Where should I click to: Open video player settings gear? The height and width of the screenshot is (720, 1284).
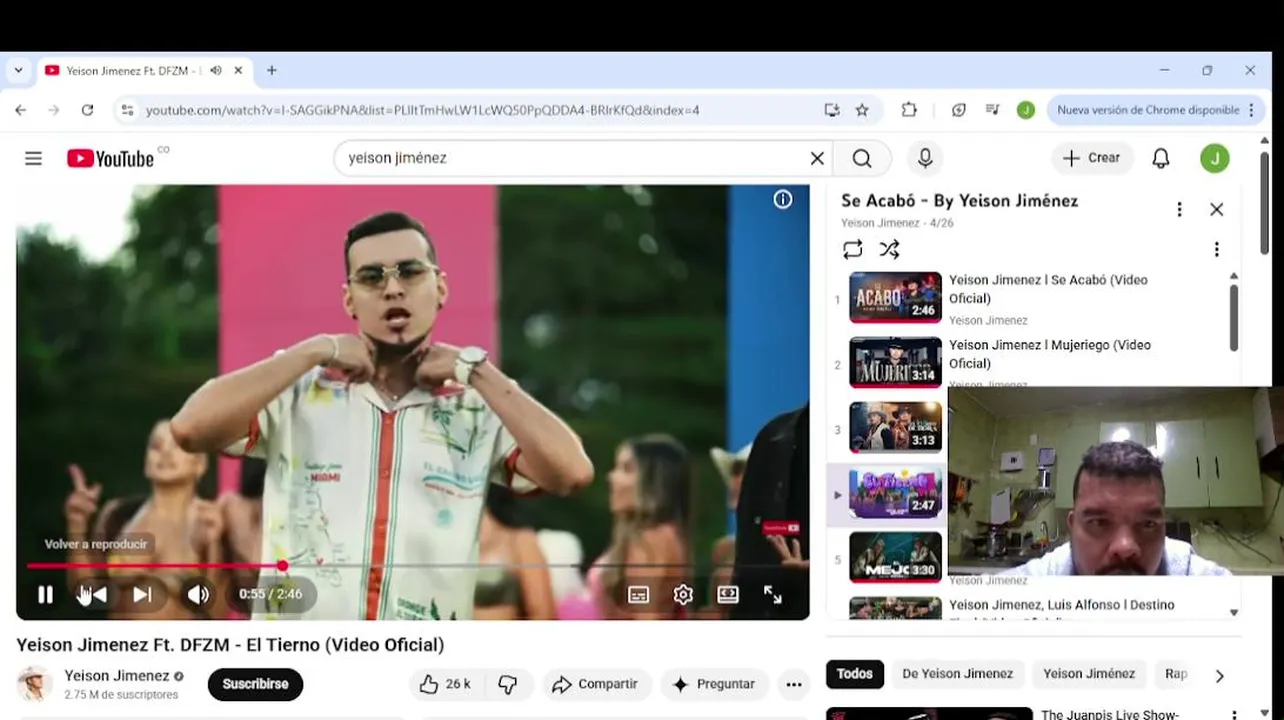point(683,595)
